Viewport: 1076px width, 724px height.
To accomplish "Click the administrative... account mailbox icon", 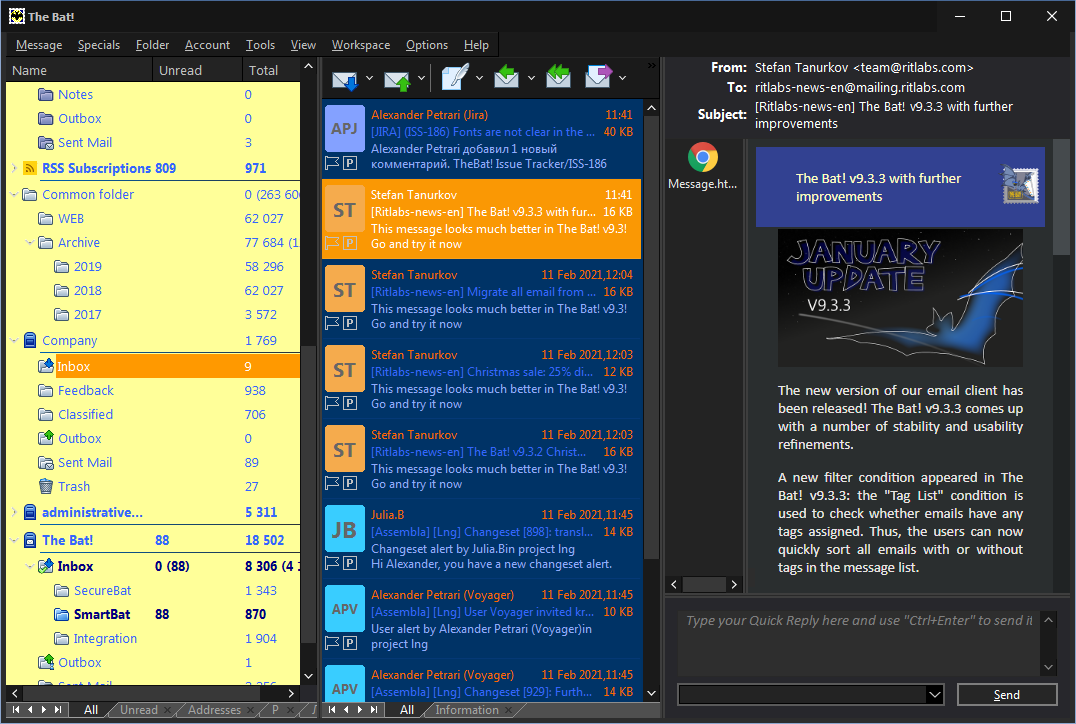I will point(30,513).
